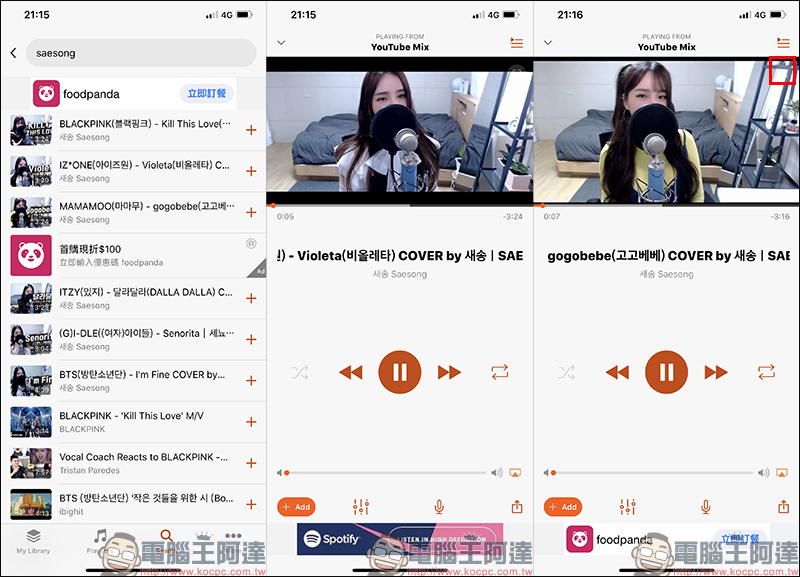Viewport: 800px width, 577px height.
Task: Collapse the Violeta player with down chevron
Action: click(281, 43)
